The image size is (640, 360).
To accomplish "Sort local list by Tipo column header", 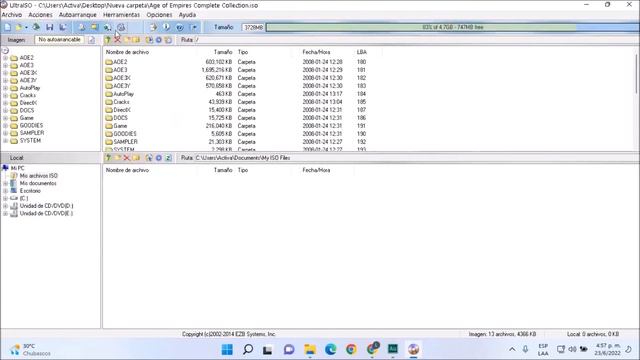I will coord(243,170).
